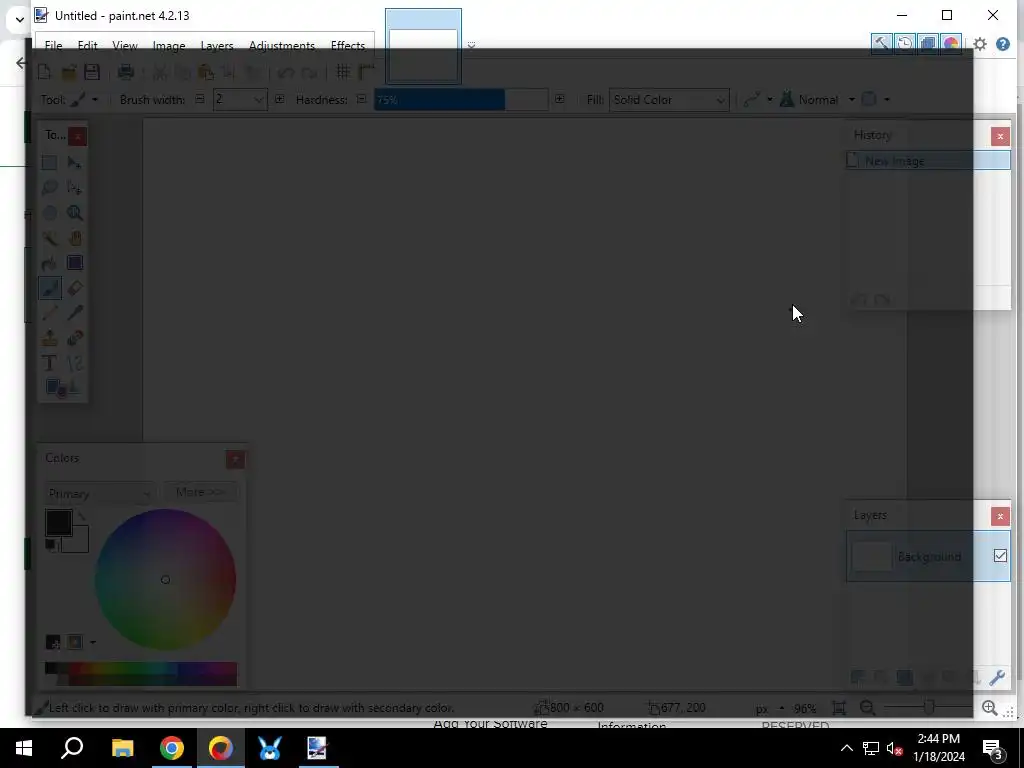Open the Image menu
The height and width of the screenshot is (768, 1024).
169,46
